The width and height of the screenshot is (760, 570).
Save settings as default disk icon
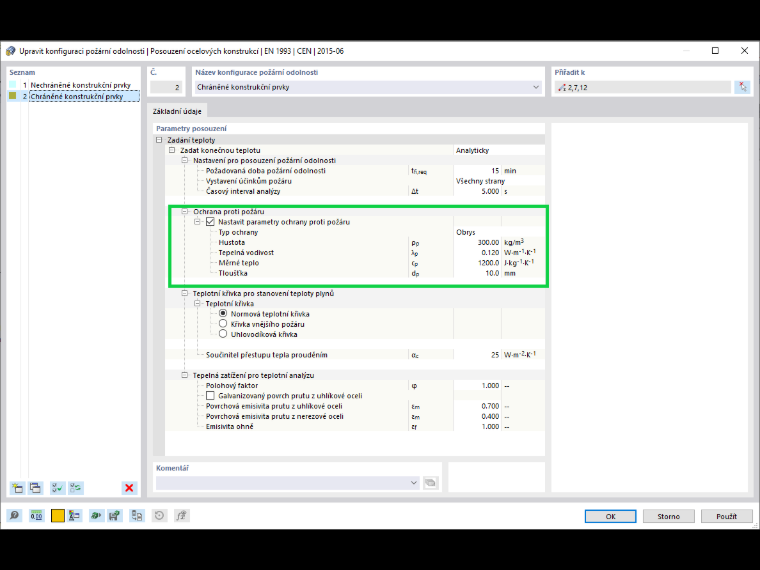point(114,516)
